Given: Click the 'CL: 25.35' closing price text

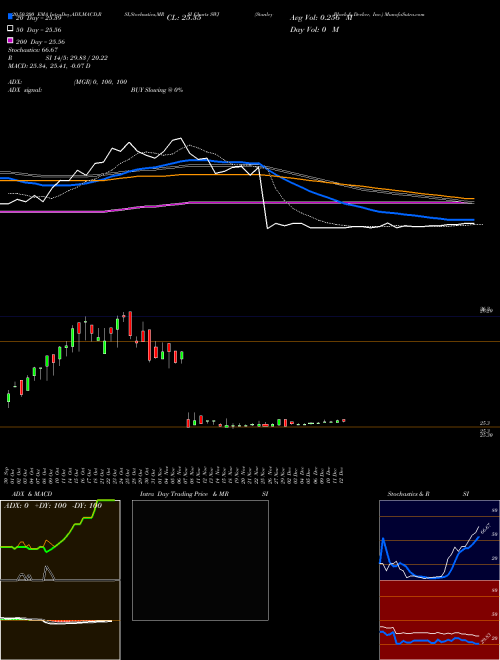Looking at the screenshot, I should pyautogui.click(x=184, y=18).
